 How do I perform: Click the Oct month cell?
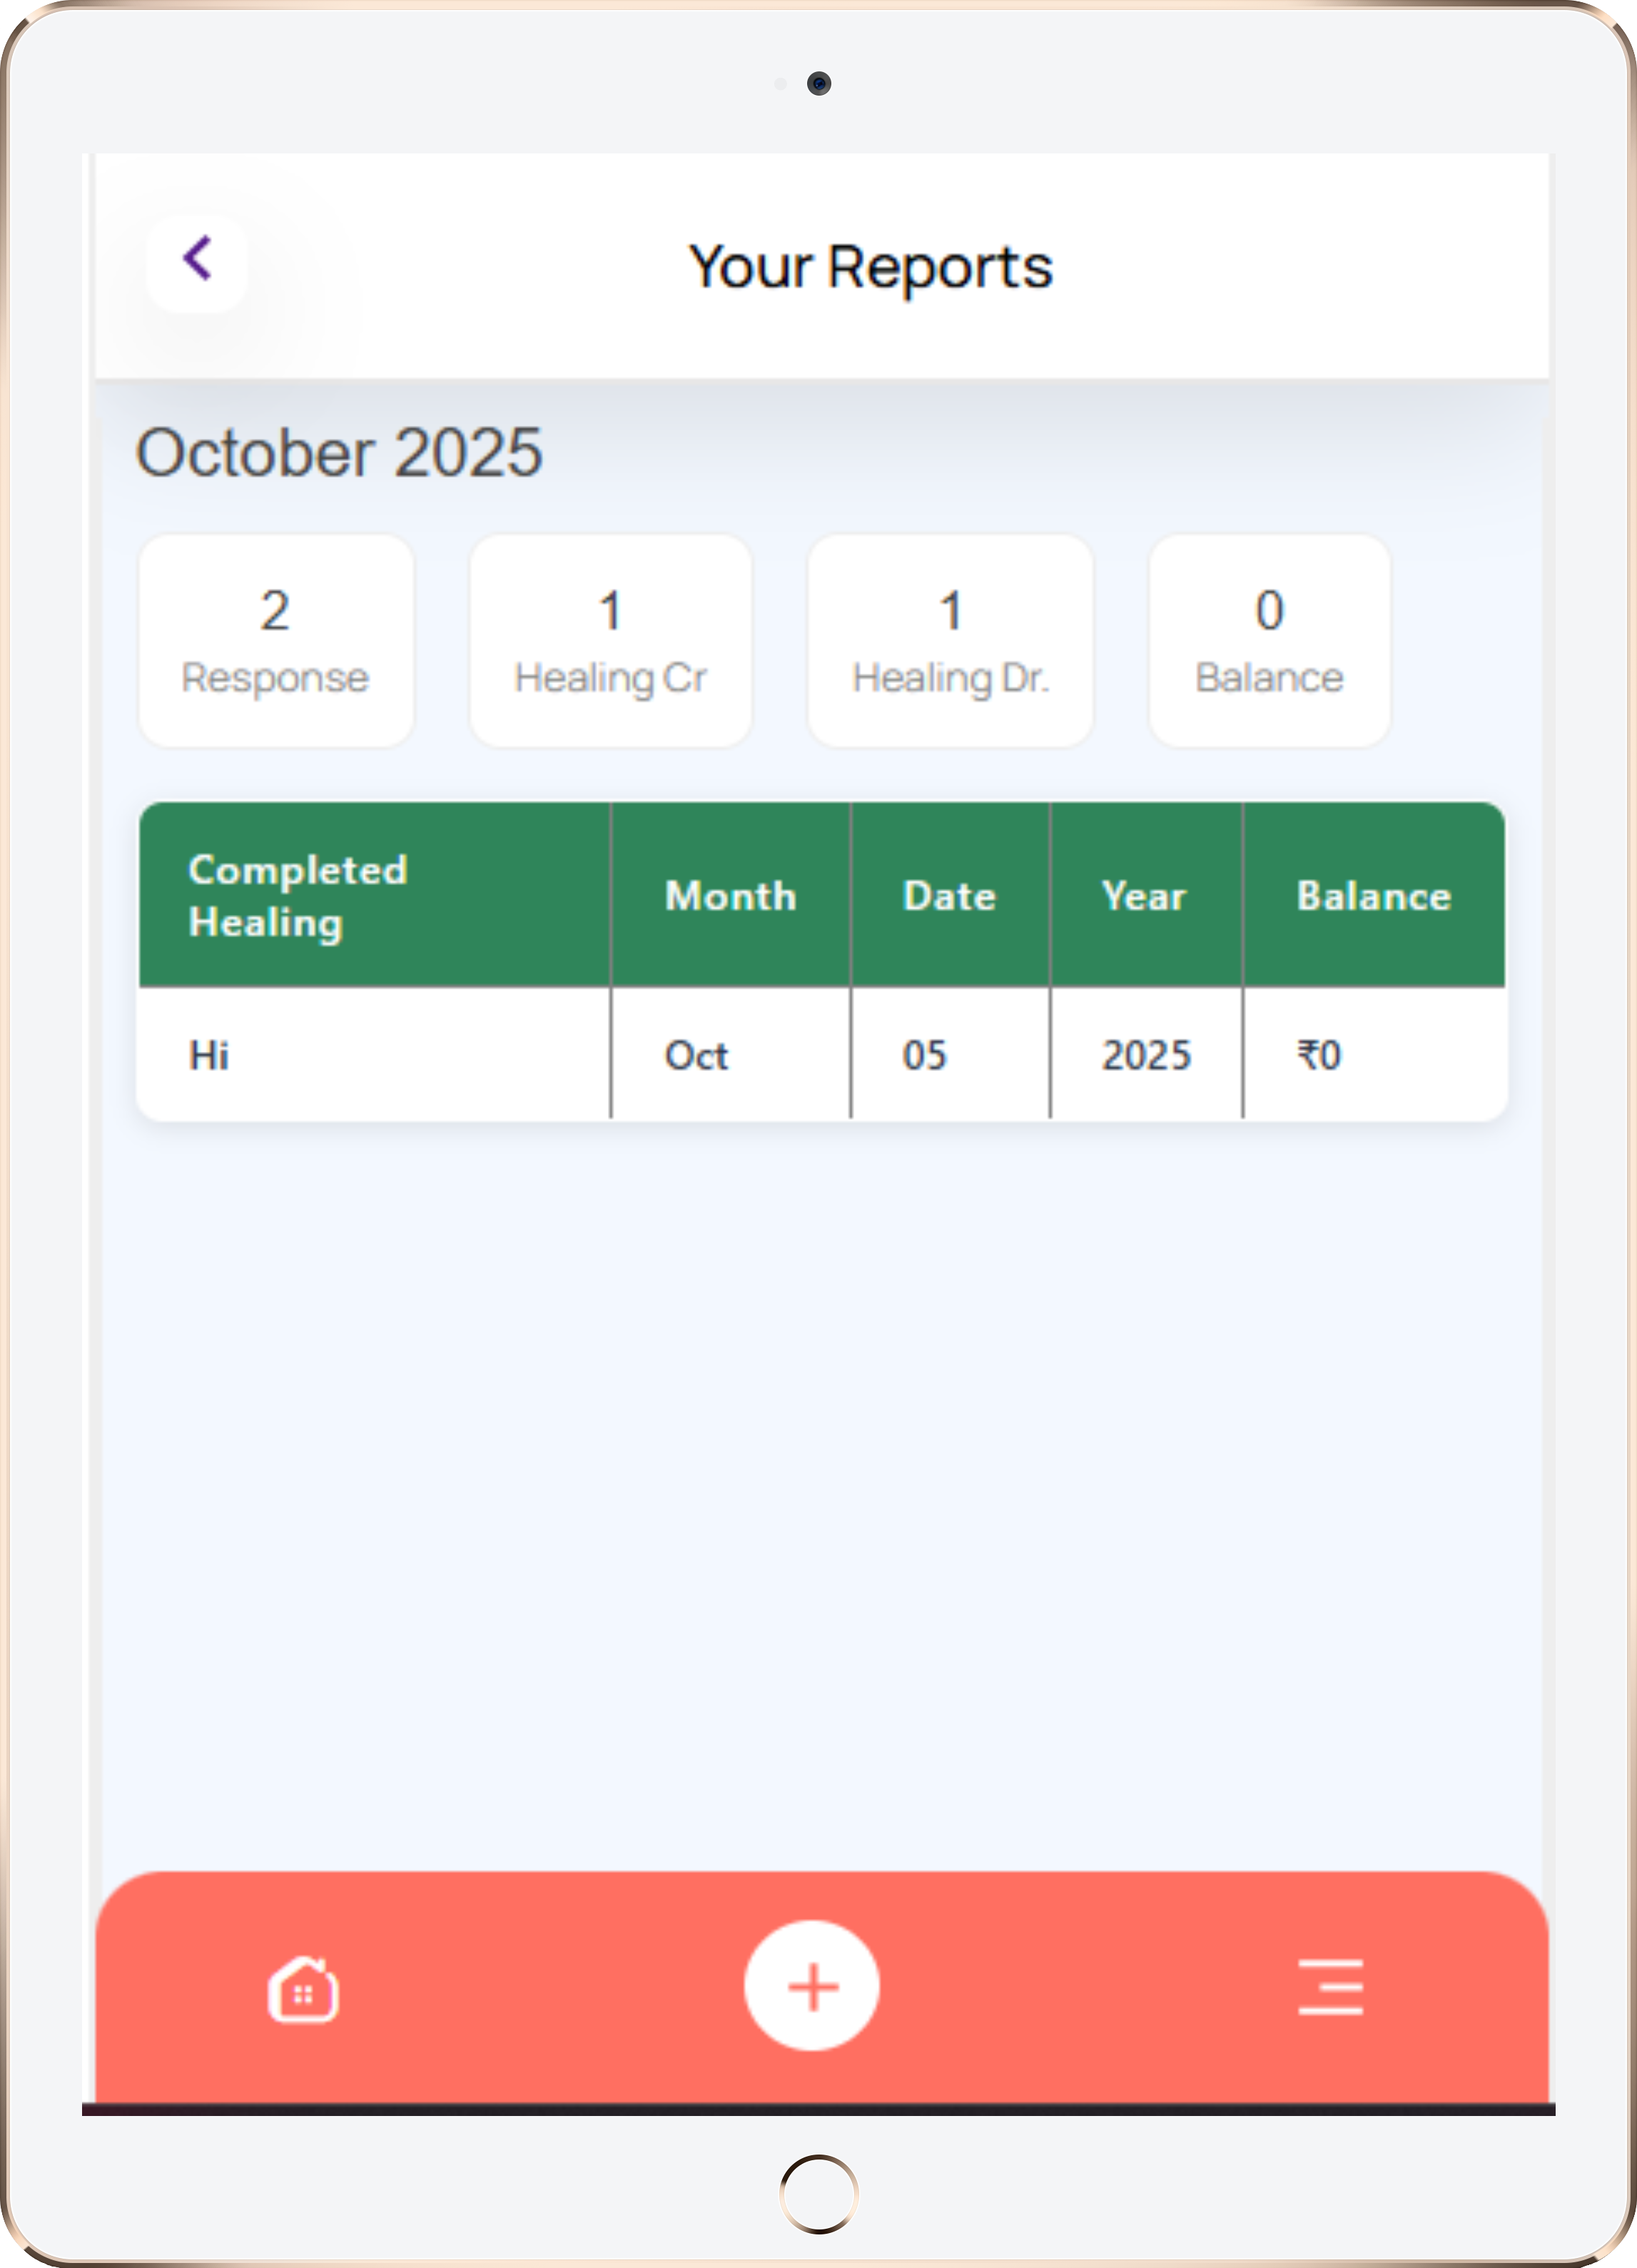point(696,1055)
